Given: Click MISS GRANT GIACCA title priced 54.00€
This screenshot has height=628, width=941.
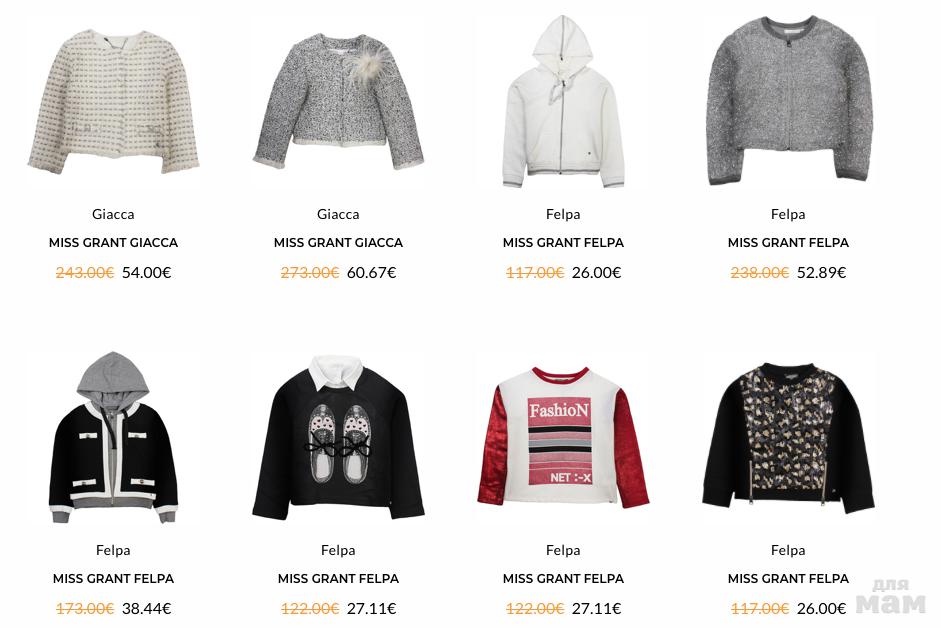Looking at the screenshot, I should point(113,243).
